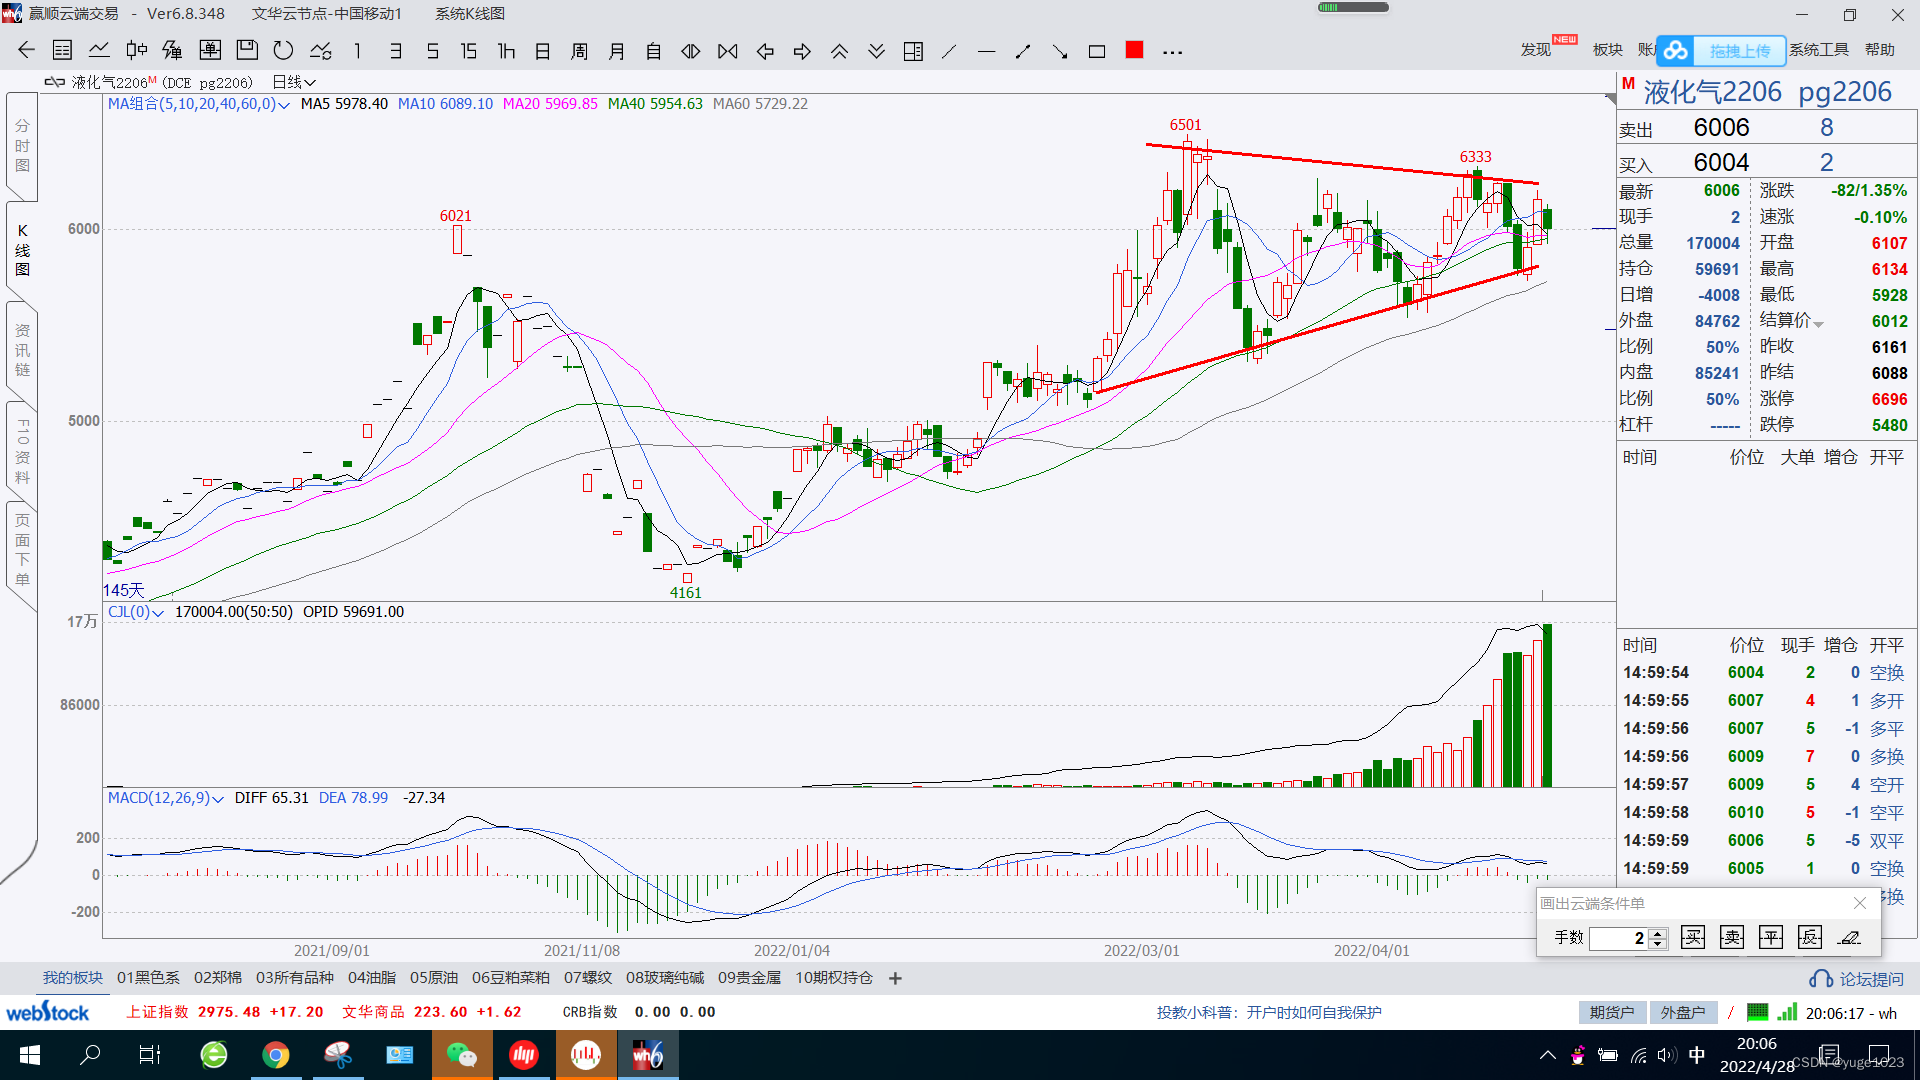The width and height of the screenshot is (1920, 1080).
Task: Open more tools with the ellipsis icon
Action: tap(1172, 51)
